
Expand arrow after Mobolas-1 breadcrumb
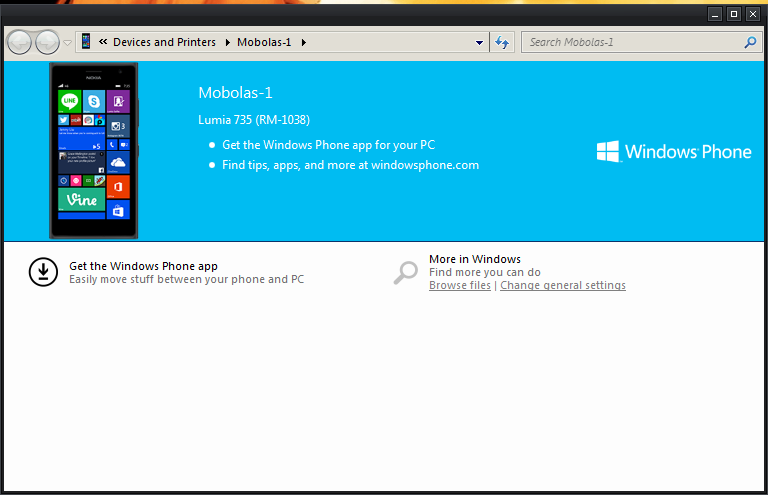pyautogui.click(x=304, y=43)
